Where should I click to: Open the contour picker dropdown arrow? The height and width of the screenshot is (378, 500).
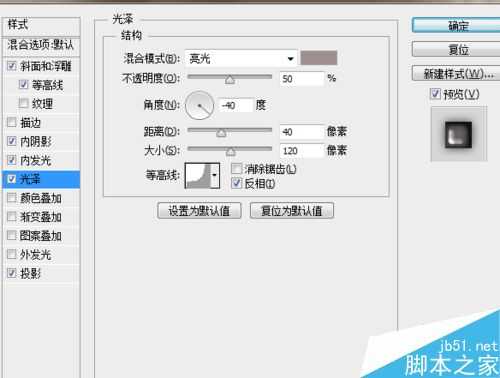215,175
